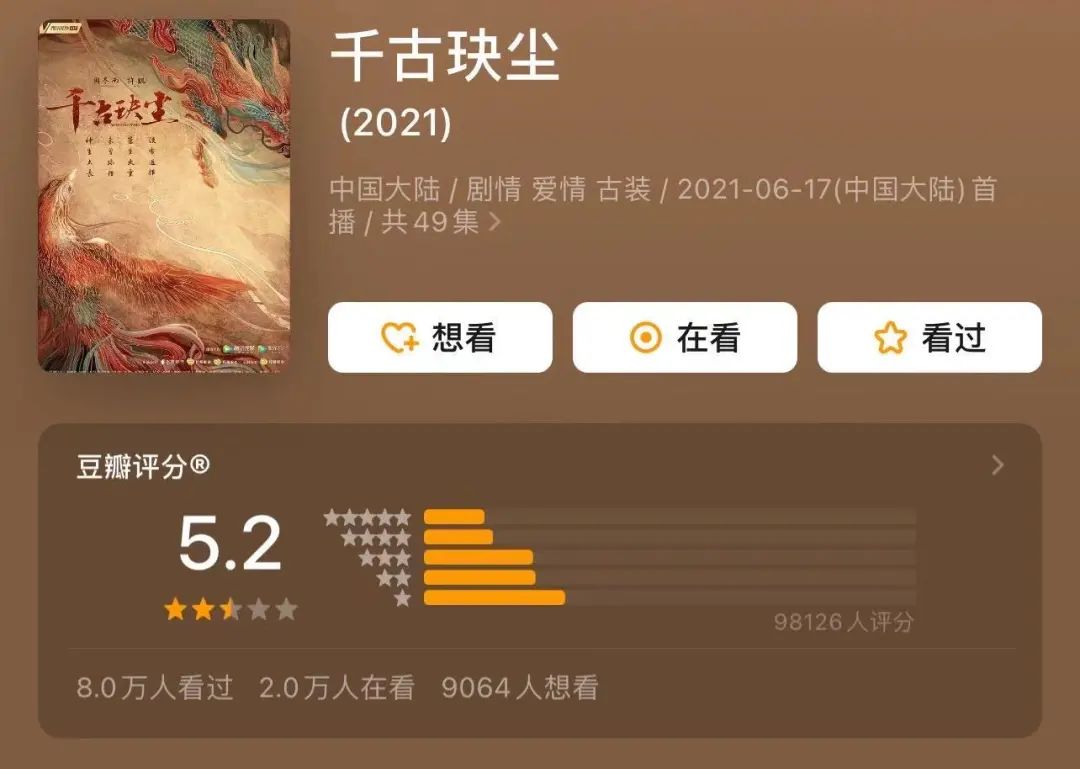Click the five-star row icon
The height and width of the screenshot is (769, 1080).
367,517
